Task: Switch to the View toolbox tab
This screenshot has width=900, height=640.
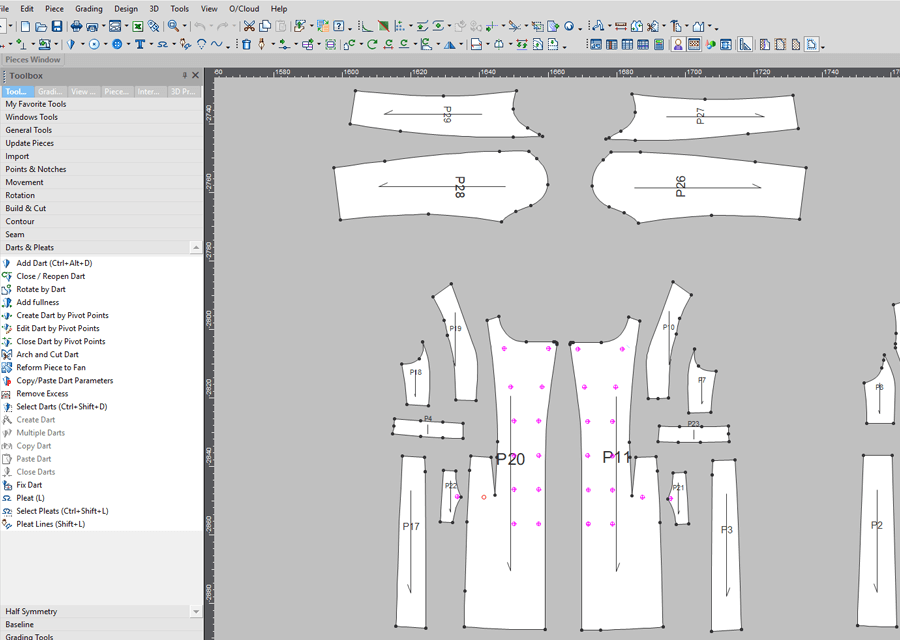Action: (83, 91)
